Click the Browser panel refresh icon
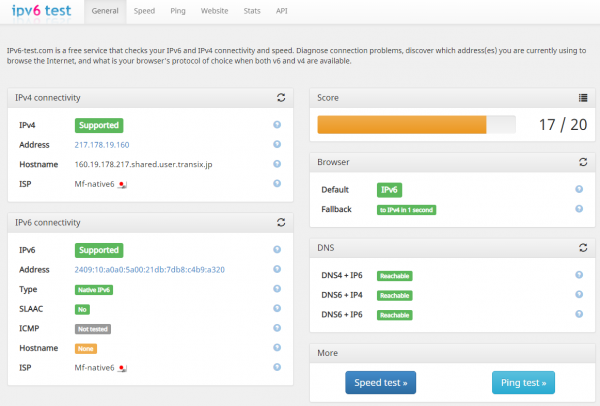The width and height of the screenshot is (600, 406). point(582,161)
